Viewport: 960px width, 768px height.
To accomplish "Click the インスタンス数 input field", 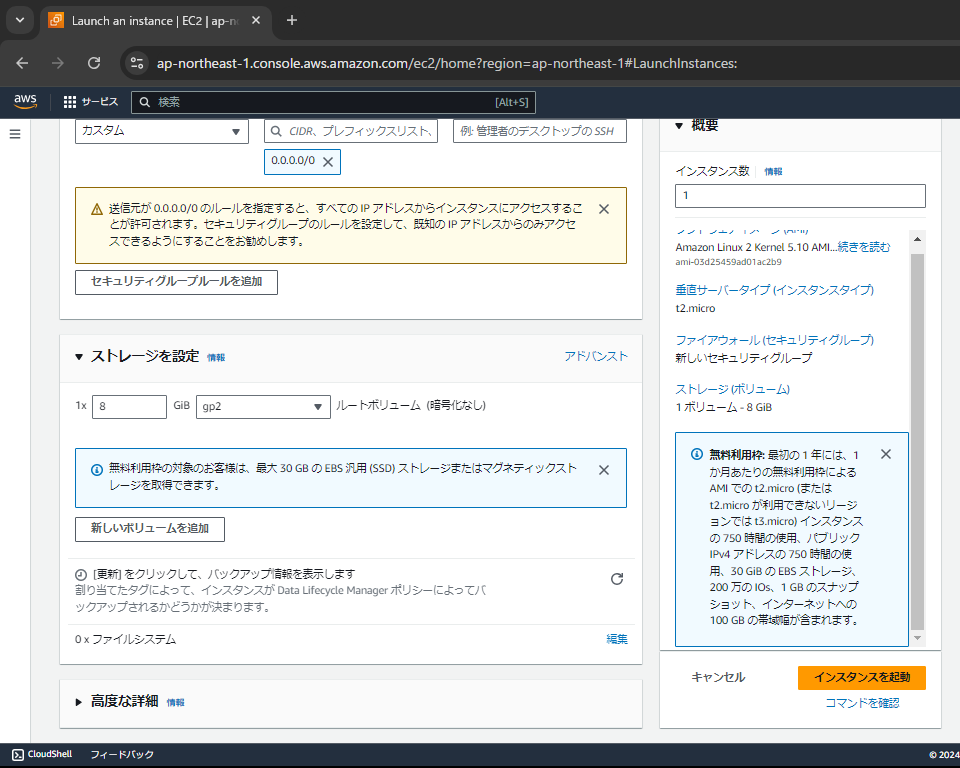I will click(x=800, y=196).
